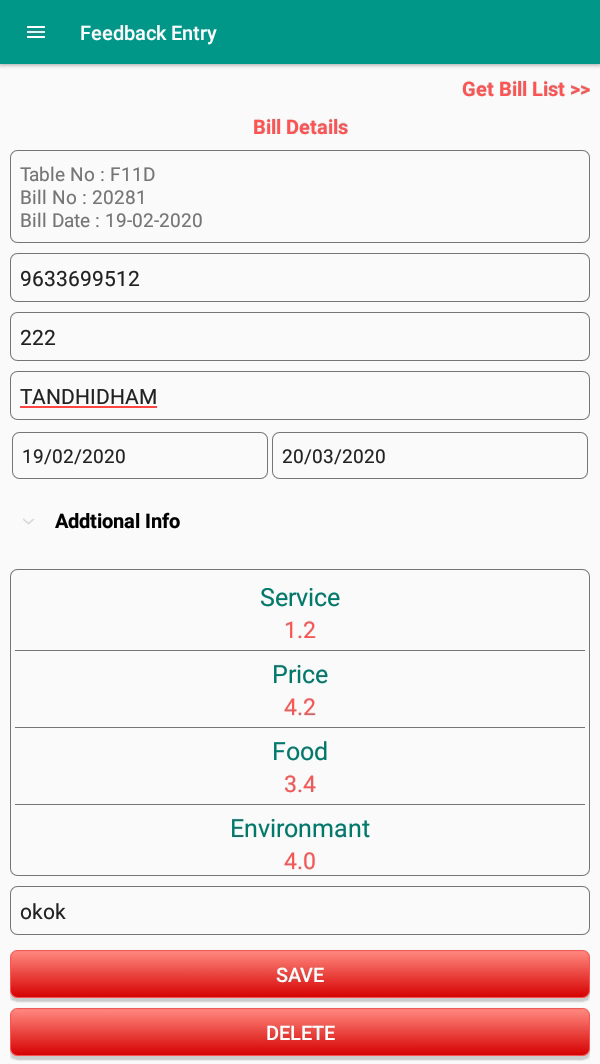This screenshot has width=600, height=1064.
Task: Select the Food rating row
Action: point(300,766)
